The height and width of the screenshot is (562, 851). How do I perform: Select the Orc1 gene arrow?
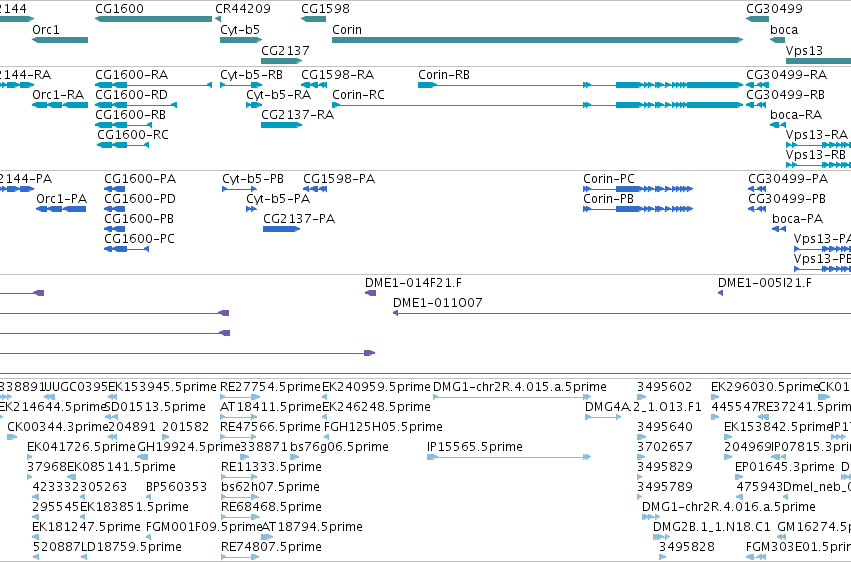(60, 40)
